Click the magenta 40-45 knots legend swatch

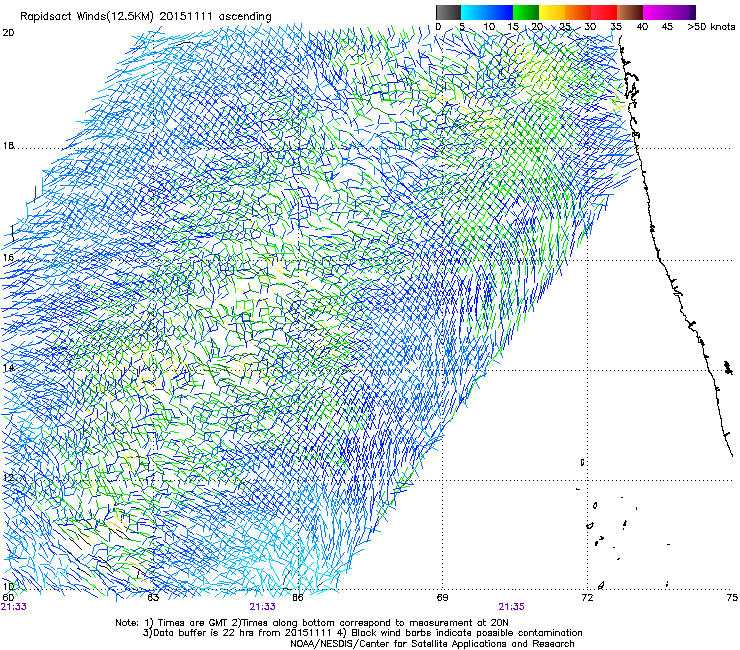coord(656,12)
